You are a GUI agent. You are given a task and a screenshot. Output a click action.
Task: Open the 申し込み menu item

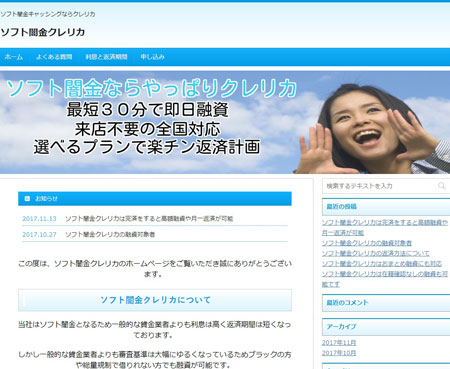152,57
